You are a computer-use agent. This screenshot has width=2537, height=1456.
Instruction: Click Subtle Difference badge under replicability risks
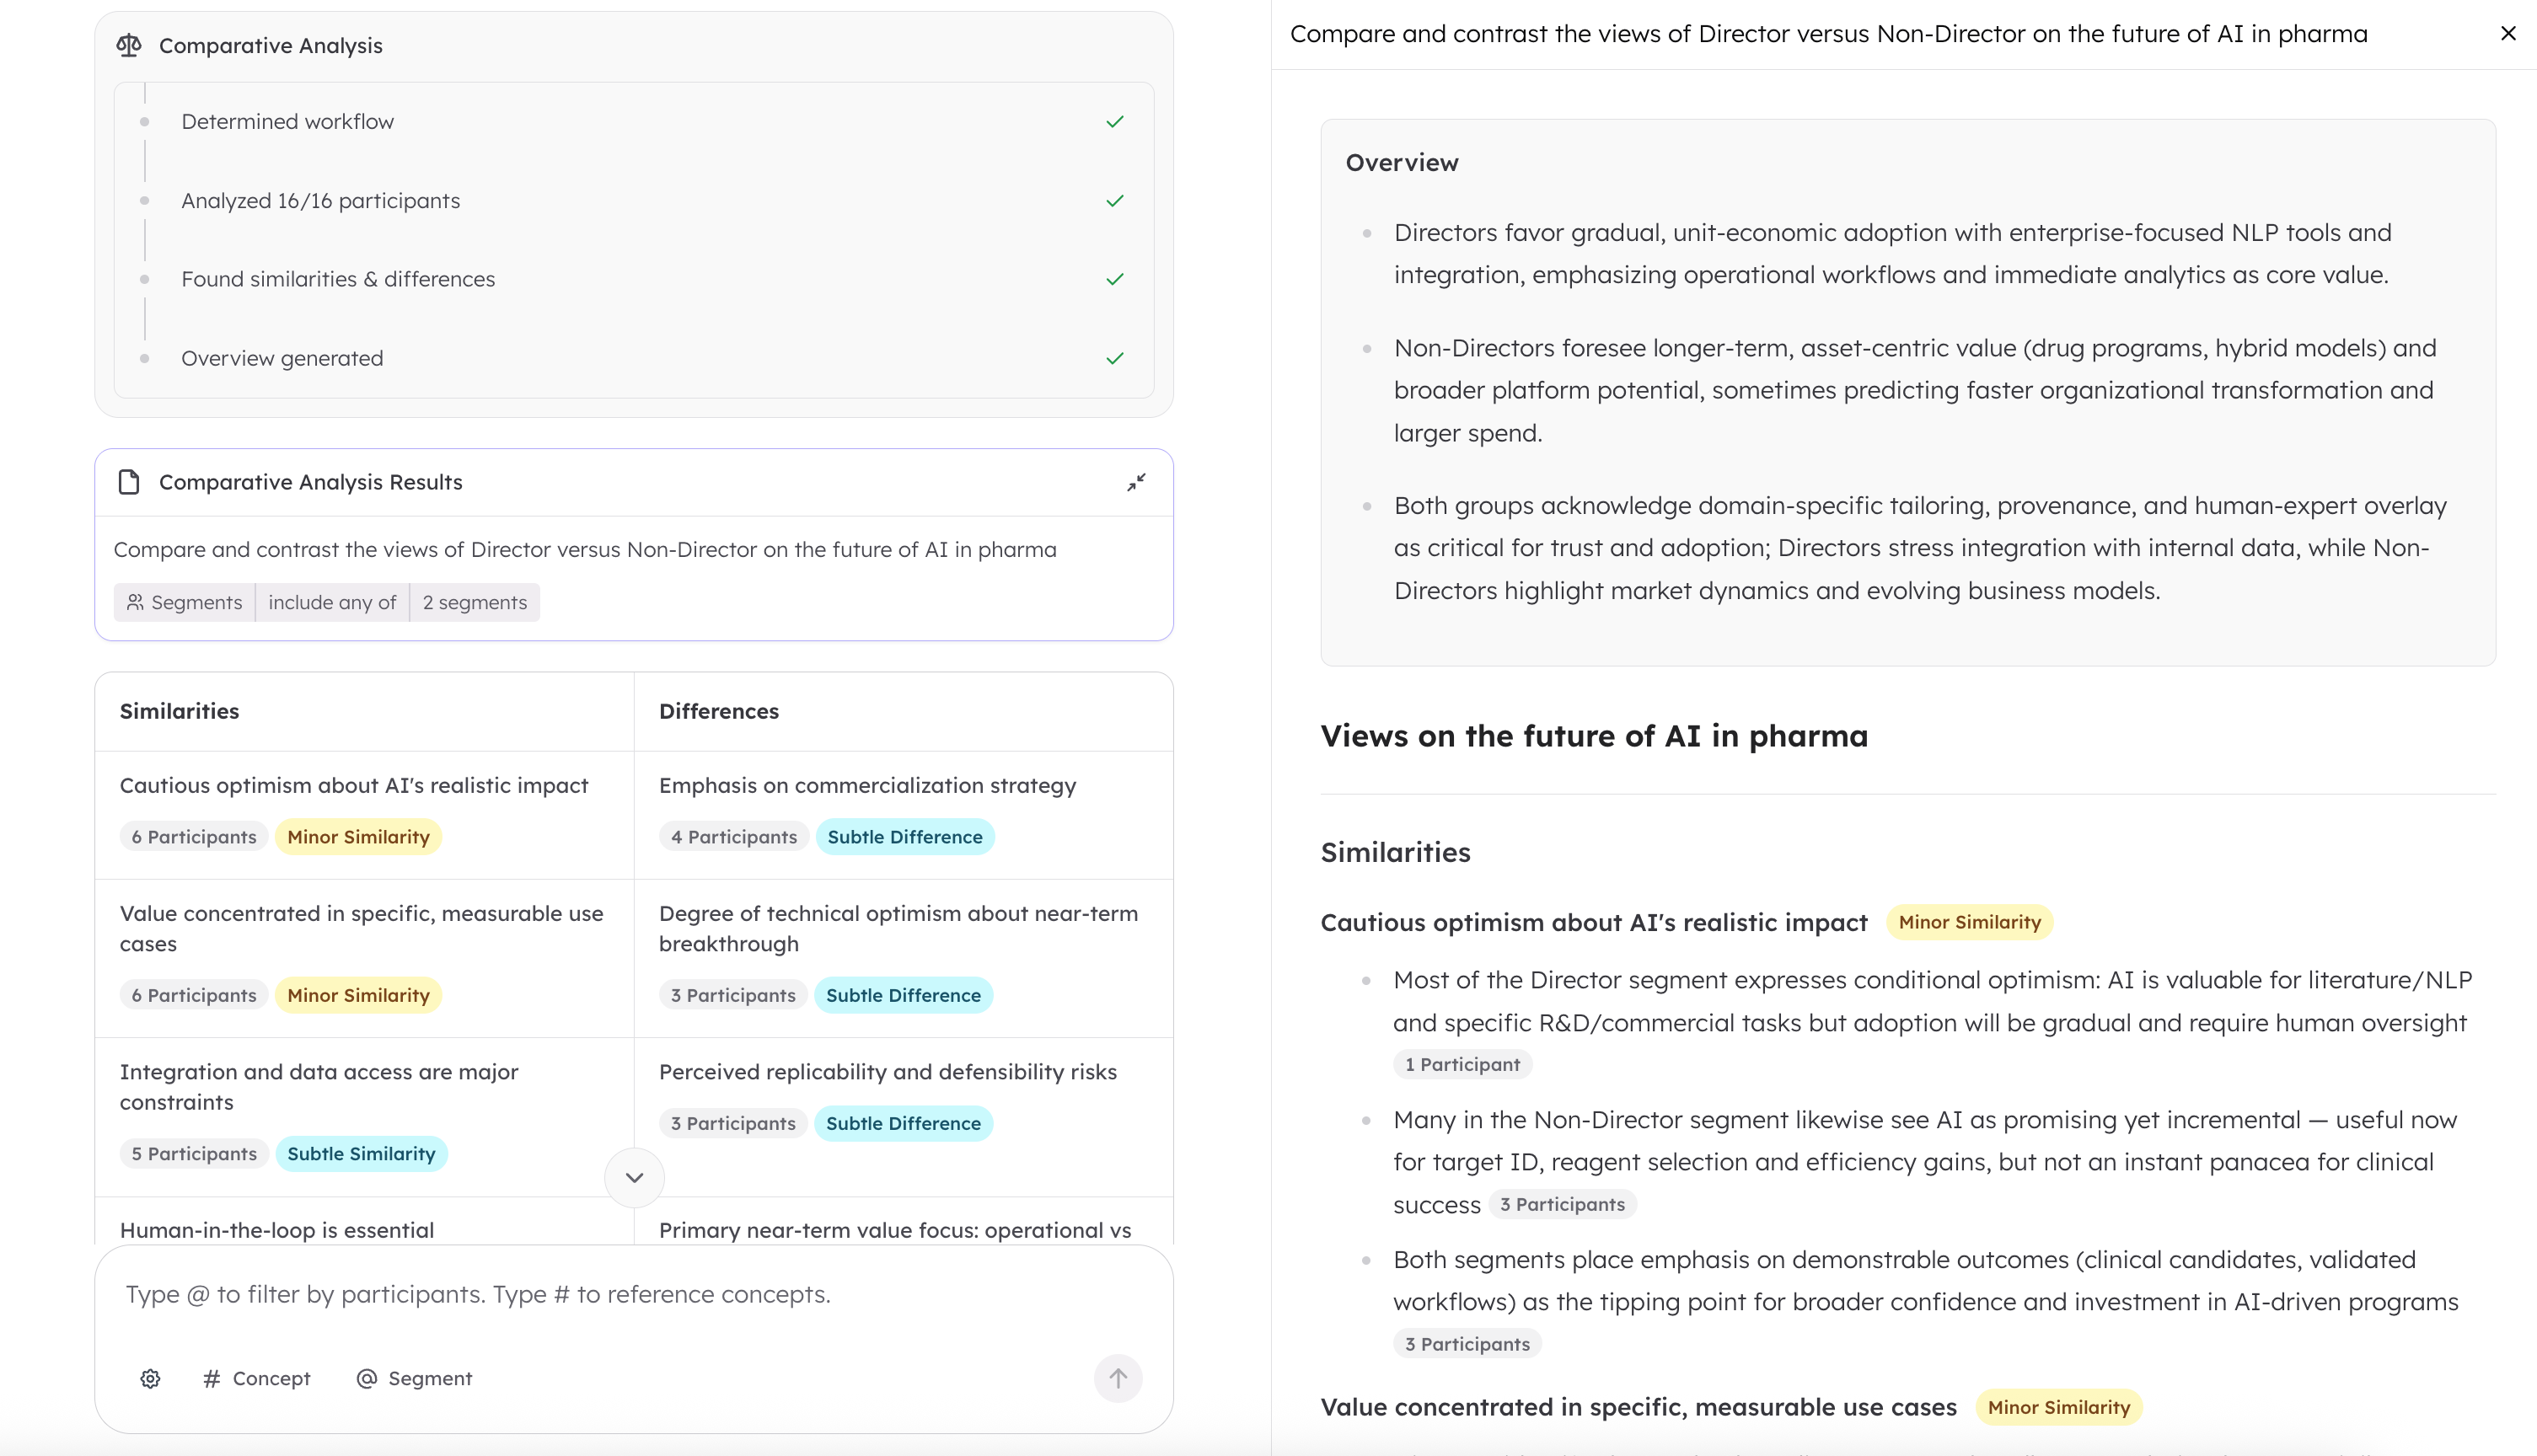903,1123
